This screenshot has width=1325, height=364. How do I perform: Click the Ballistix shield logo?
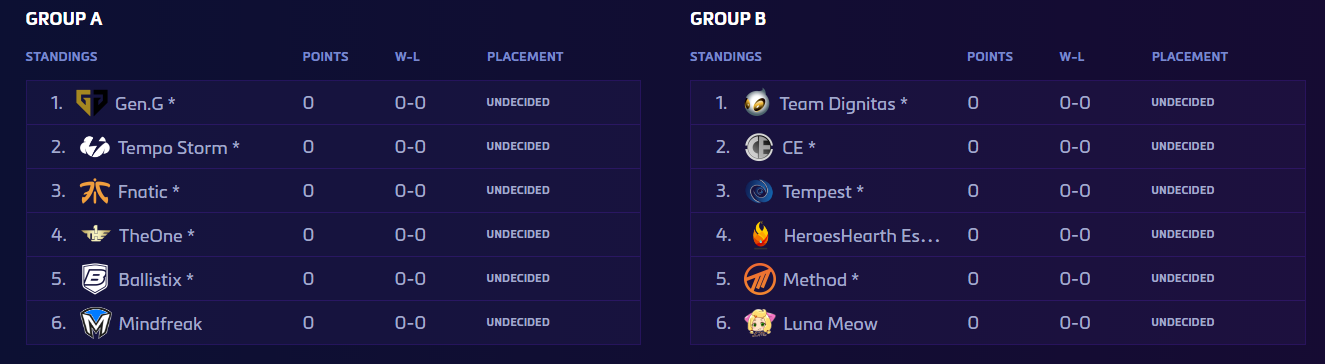click(94, 279)
